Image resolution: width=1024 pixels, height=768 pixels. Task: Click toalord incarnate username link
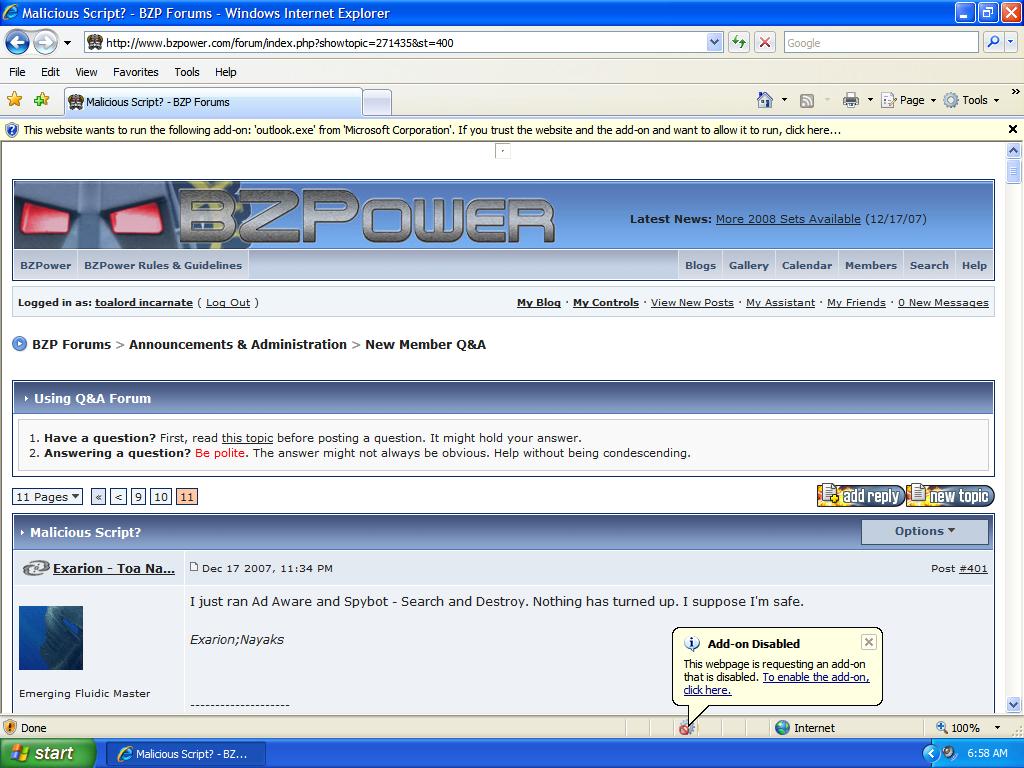[x=144, y=302]
